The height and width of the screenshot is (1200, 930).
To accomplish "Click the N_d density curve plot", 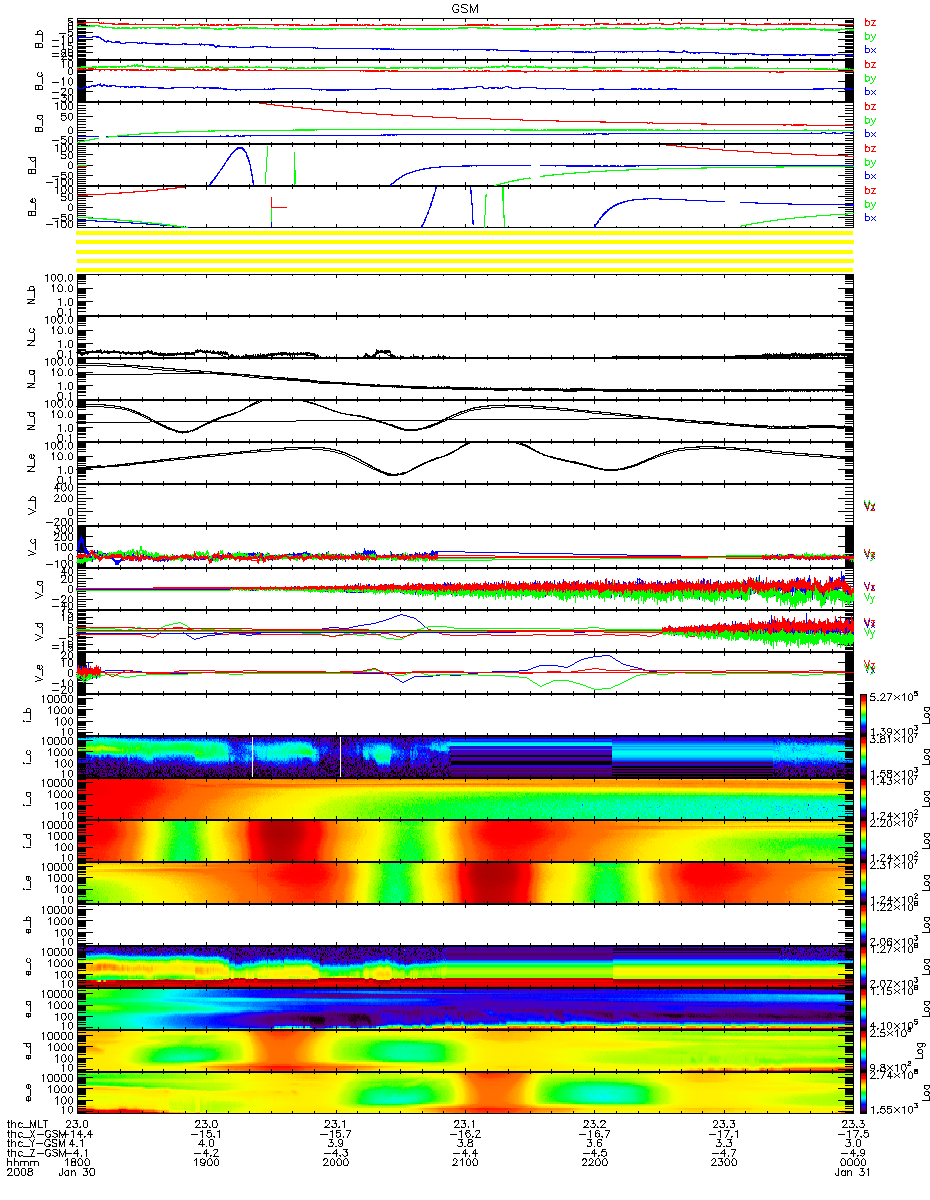I will (x=465, y=420).
